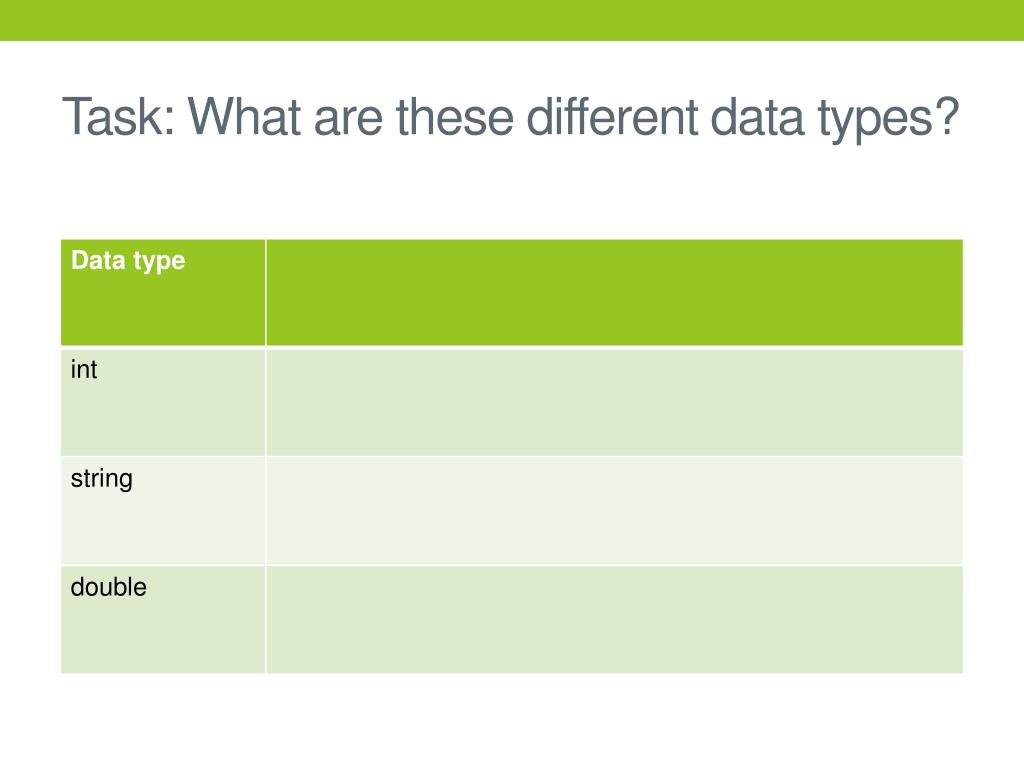Click the "Data type" header cell

pos(163,293)
